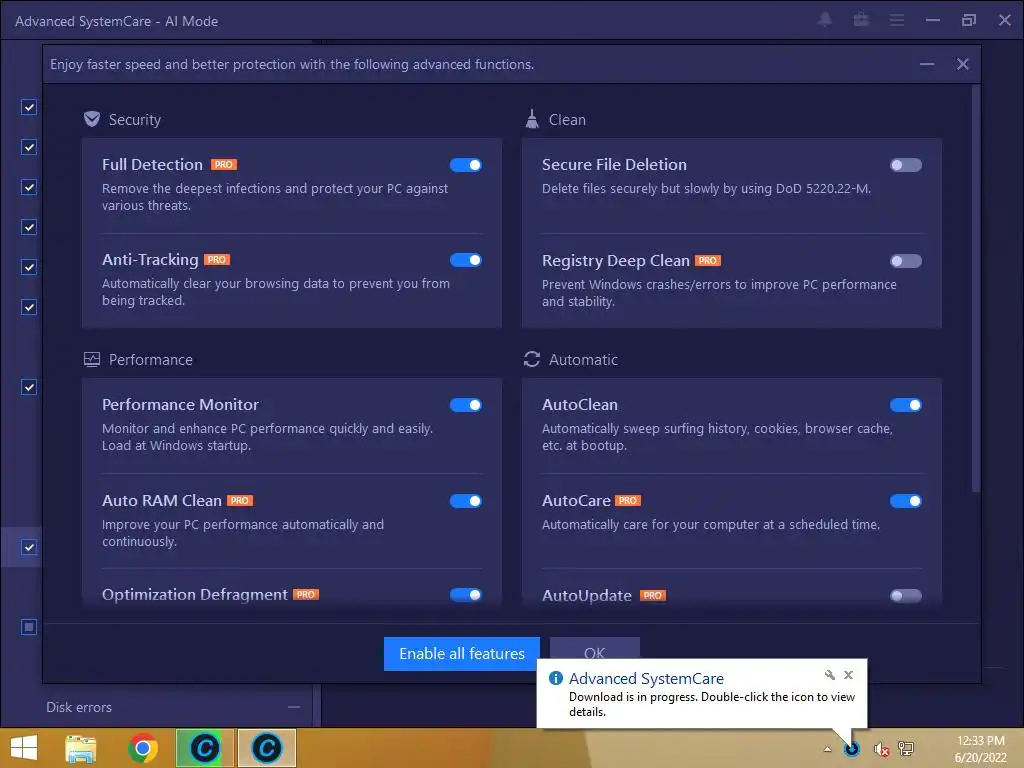Click the network tray icon

pyautogui.click(x=906, y=748)
